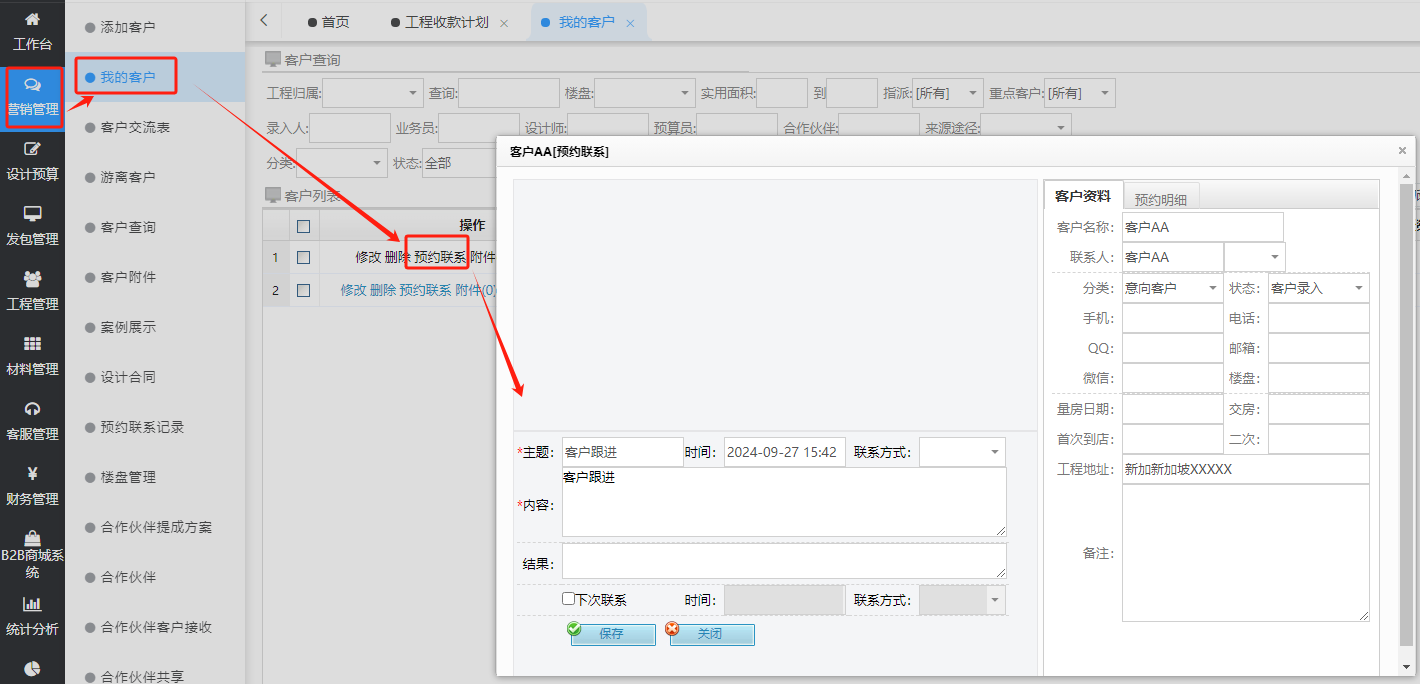1420x684 pixels.
Task: Open the 分类 dropdown showing 意向客户
Action: point(1171,288)
